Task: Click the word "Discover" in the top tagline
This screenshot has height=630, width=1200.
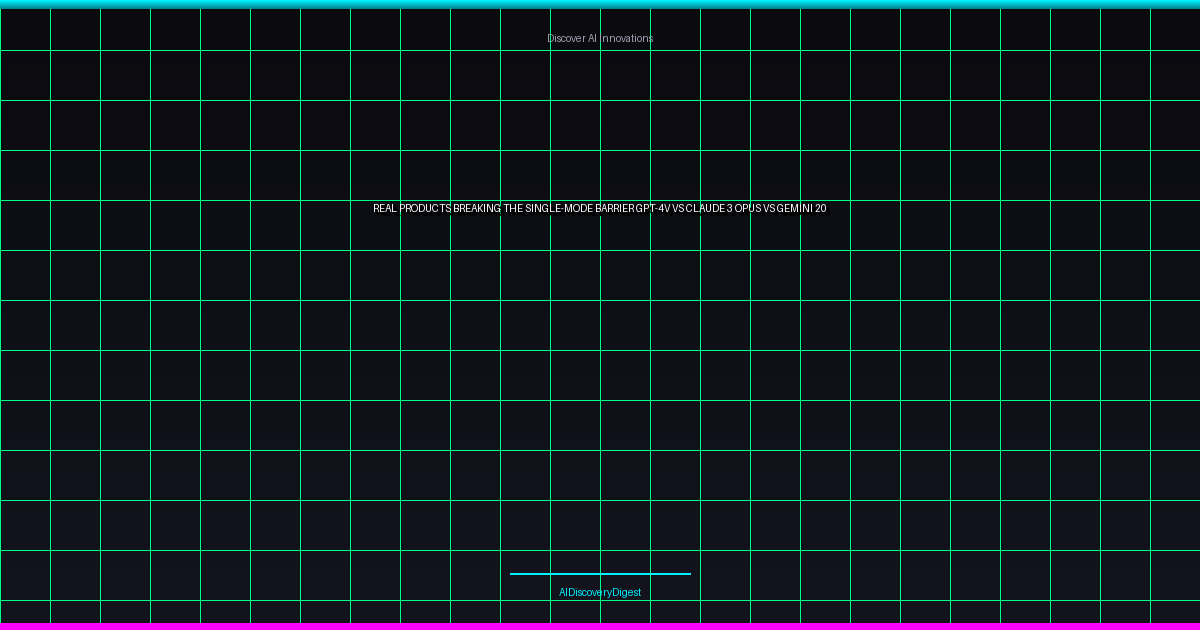Action: [x=565, y=38]
